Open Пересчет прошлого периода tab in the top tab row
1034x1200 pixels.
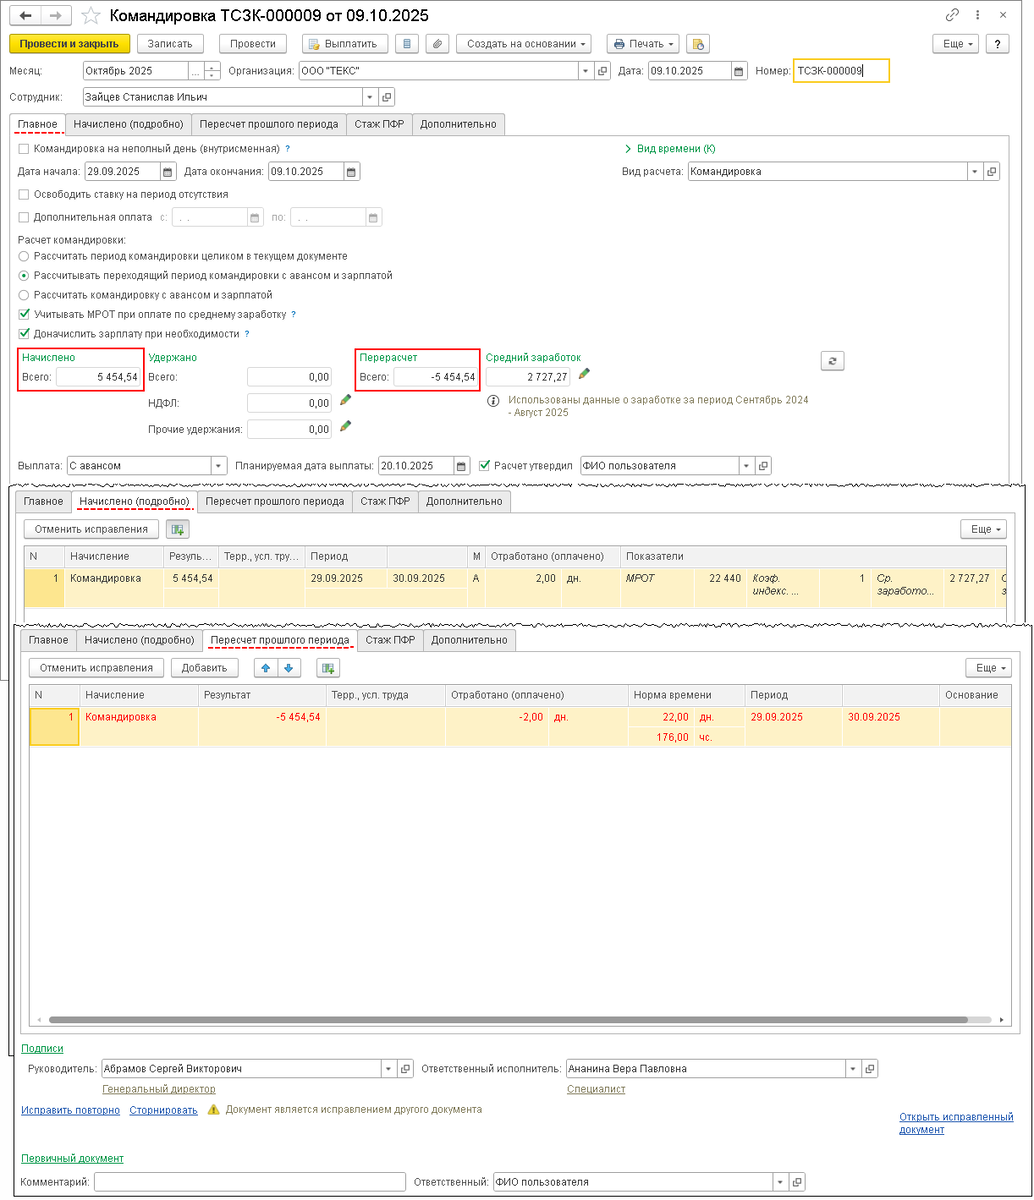point(268,124)
